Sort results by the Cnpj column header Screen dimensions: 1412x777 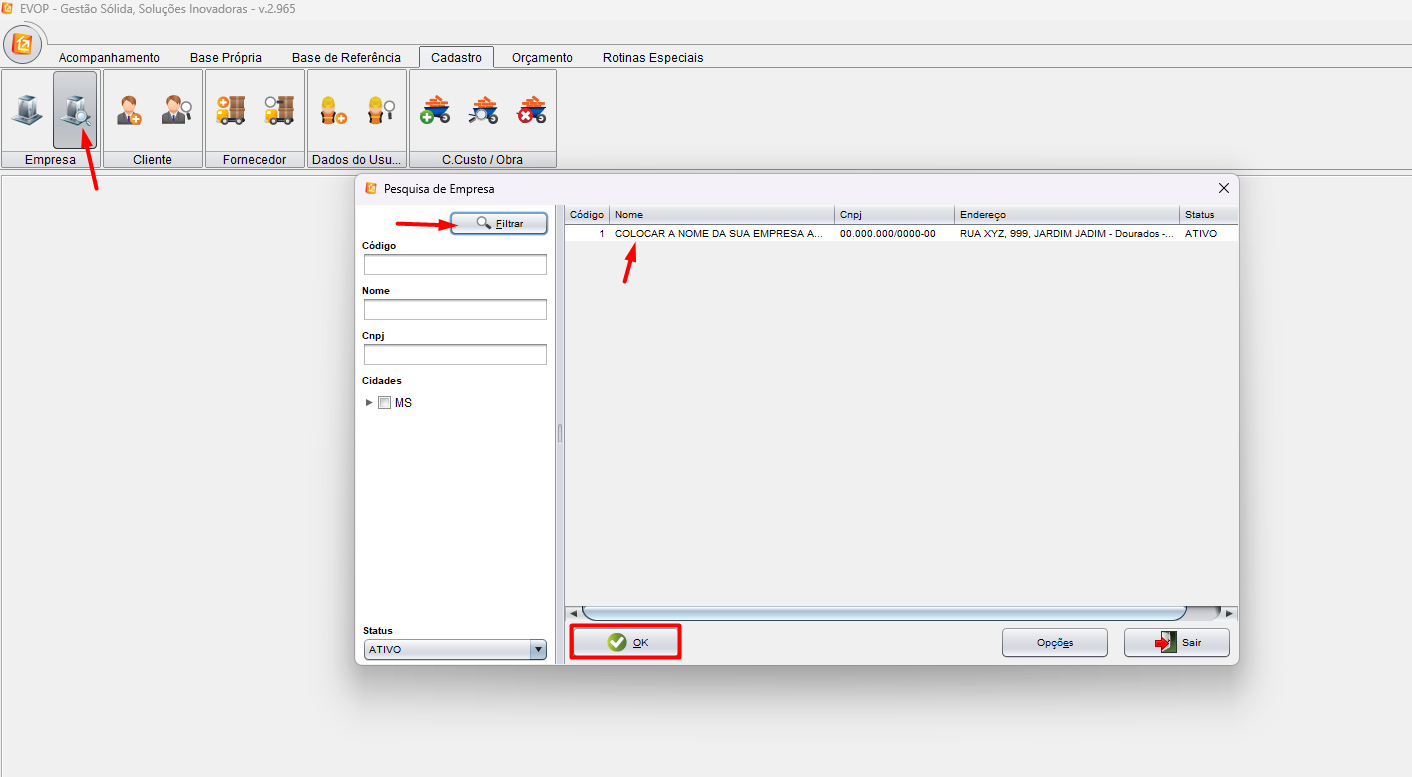point(894,215)
